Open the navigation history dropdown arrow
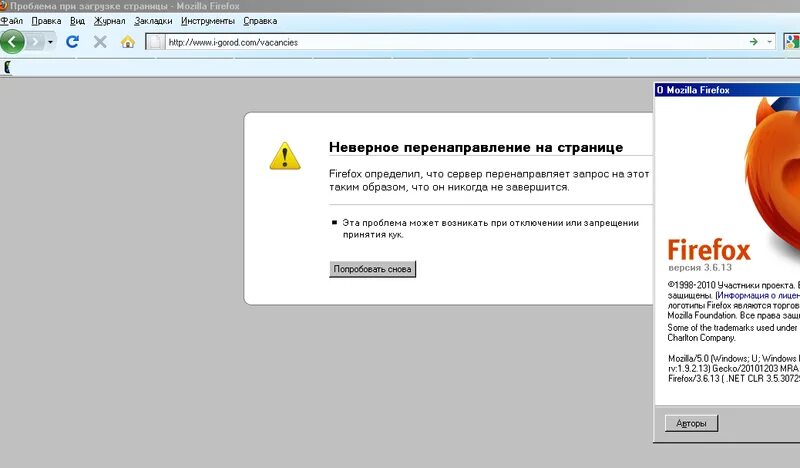This screenshot has width=800, height=468. tap(50, 42)
